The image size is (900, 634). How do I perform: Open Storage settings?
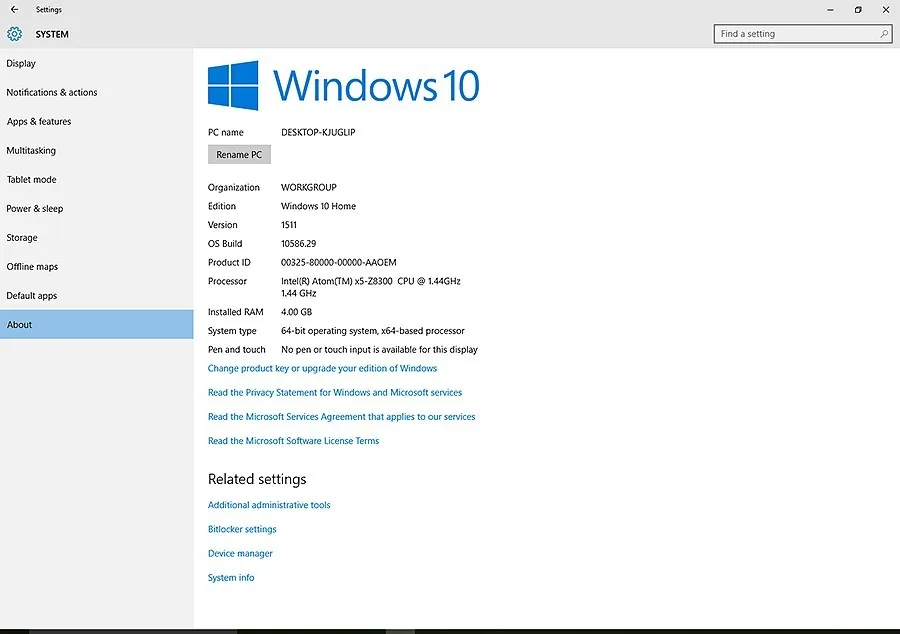[x=96, y=238]
